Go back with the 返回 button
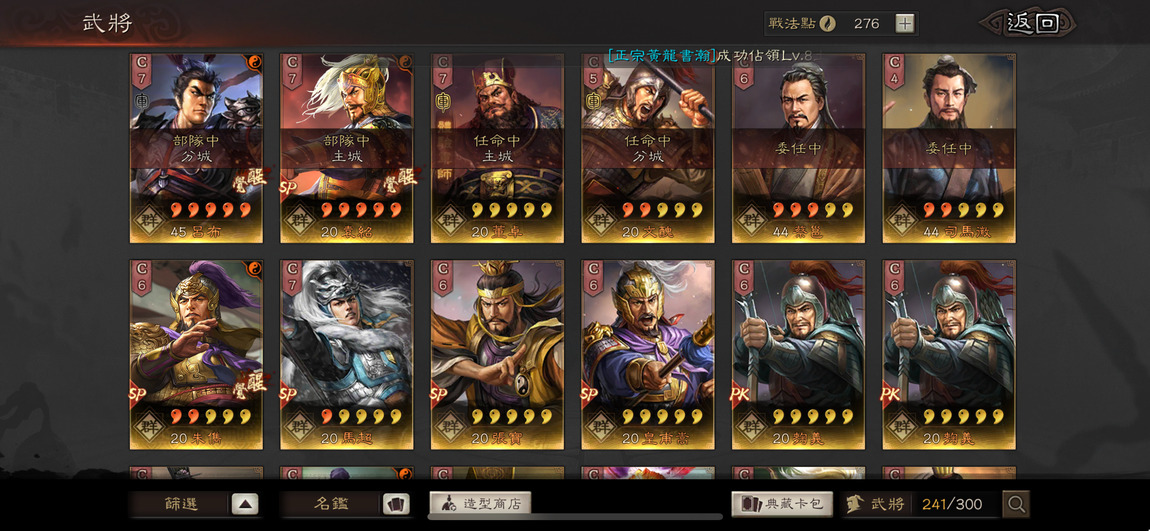 click(x=1029, y=23)
